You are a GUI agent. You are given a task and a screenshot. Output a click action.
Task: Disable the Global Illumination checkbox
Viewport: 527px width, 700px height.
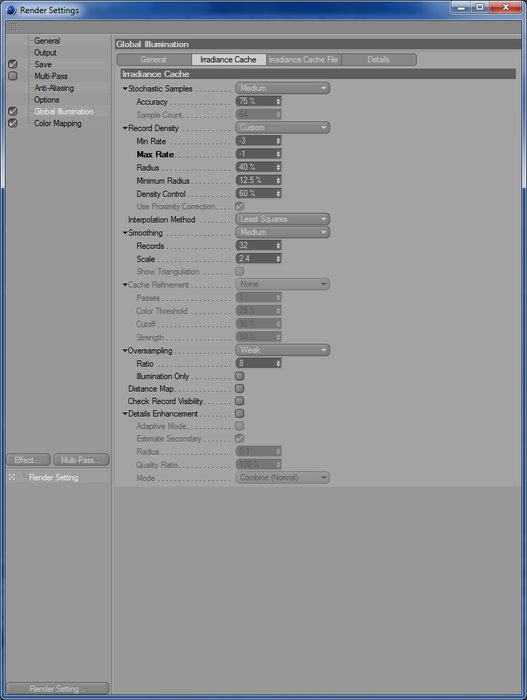click(13, 112)
